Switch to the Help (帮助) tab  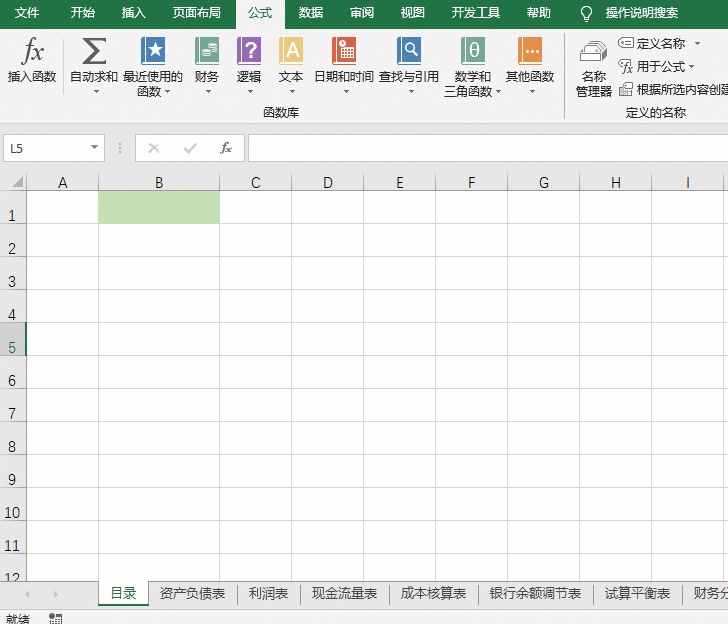click(x=539, y=13)
